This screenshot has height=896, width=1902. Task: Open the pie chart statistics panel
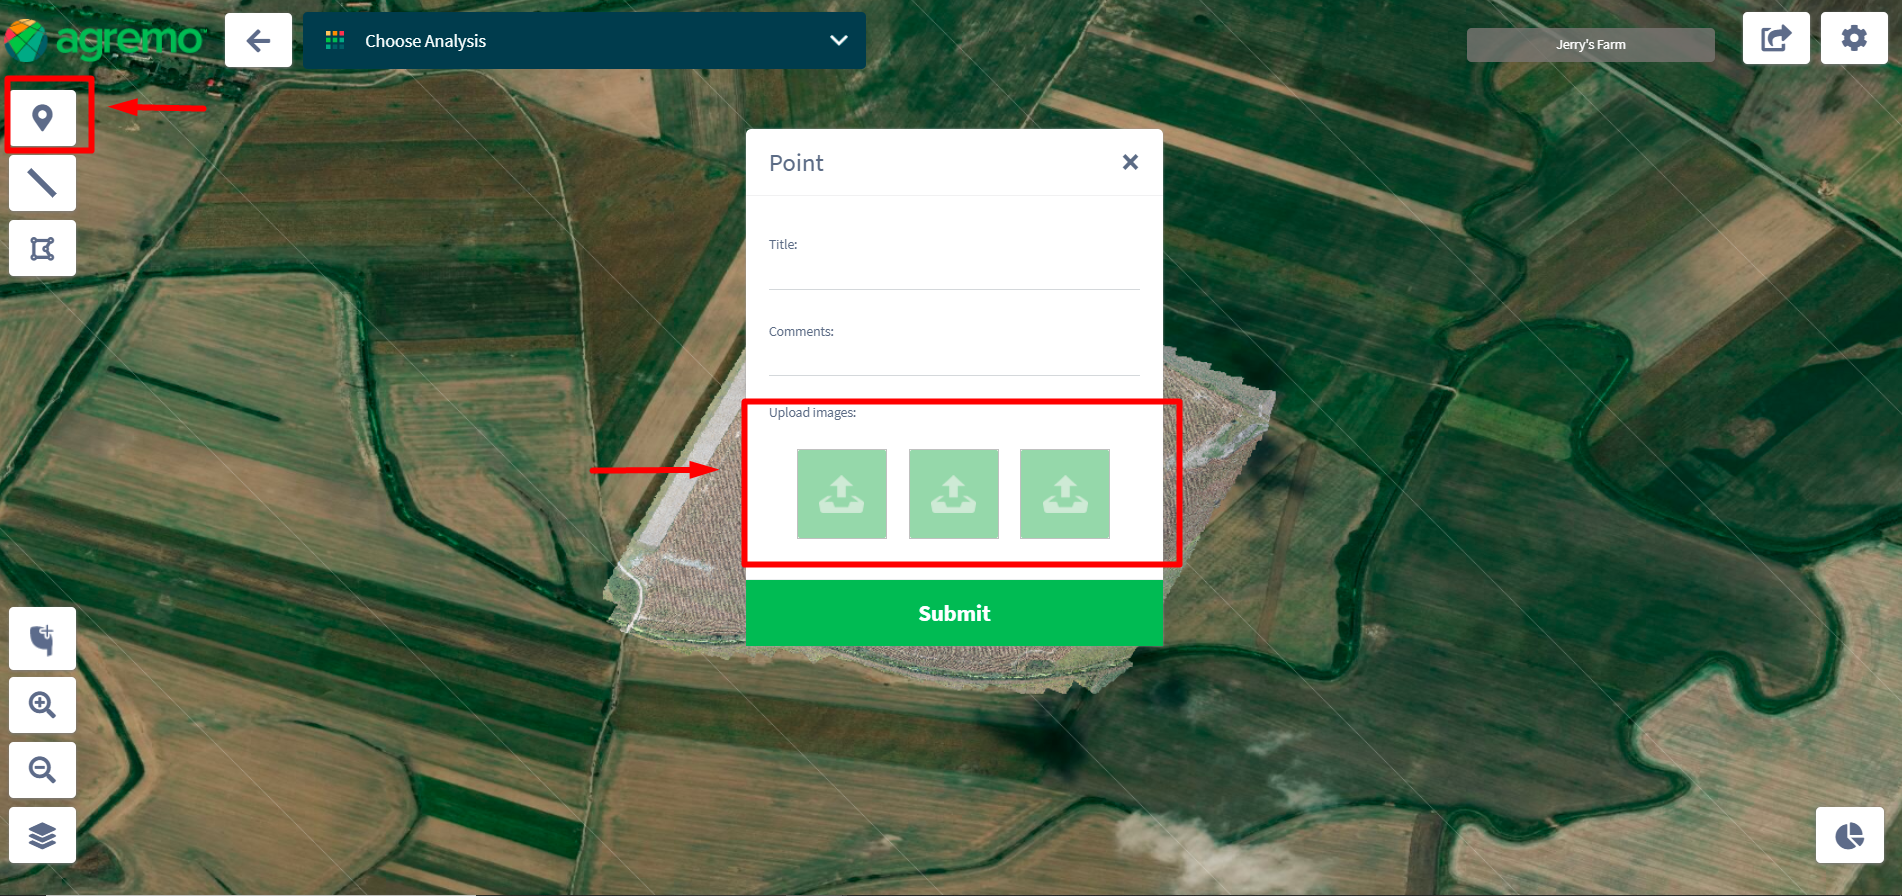pyautogui.click(x=1849, y=835)
